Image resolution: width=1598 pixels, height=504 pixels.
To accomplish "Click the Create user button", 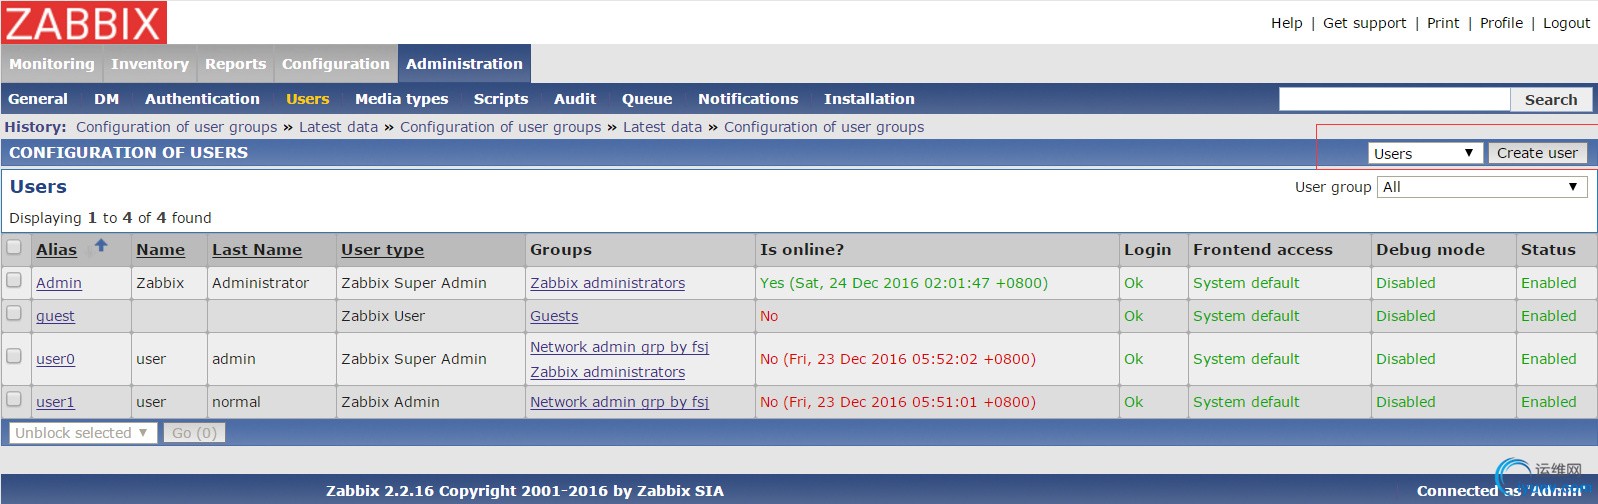I will [x=1537, y=153].
